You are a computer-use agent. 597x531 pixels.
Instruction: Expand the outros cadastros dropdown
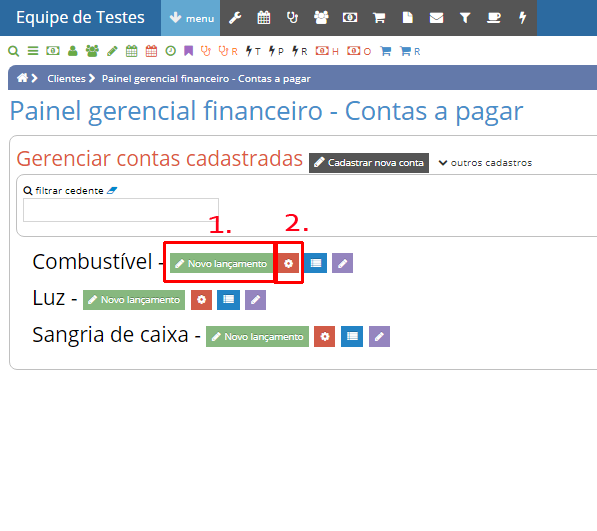(485, 163)
